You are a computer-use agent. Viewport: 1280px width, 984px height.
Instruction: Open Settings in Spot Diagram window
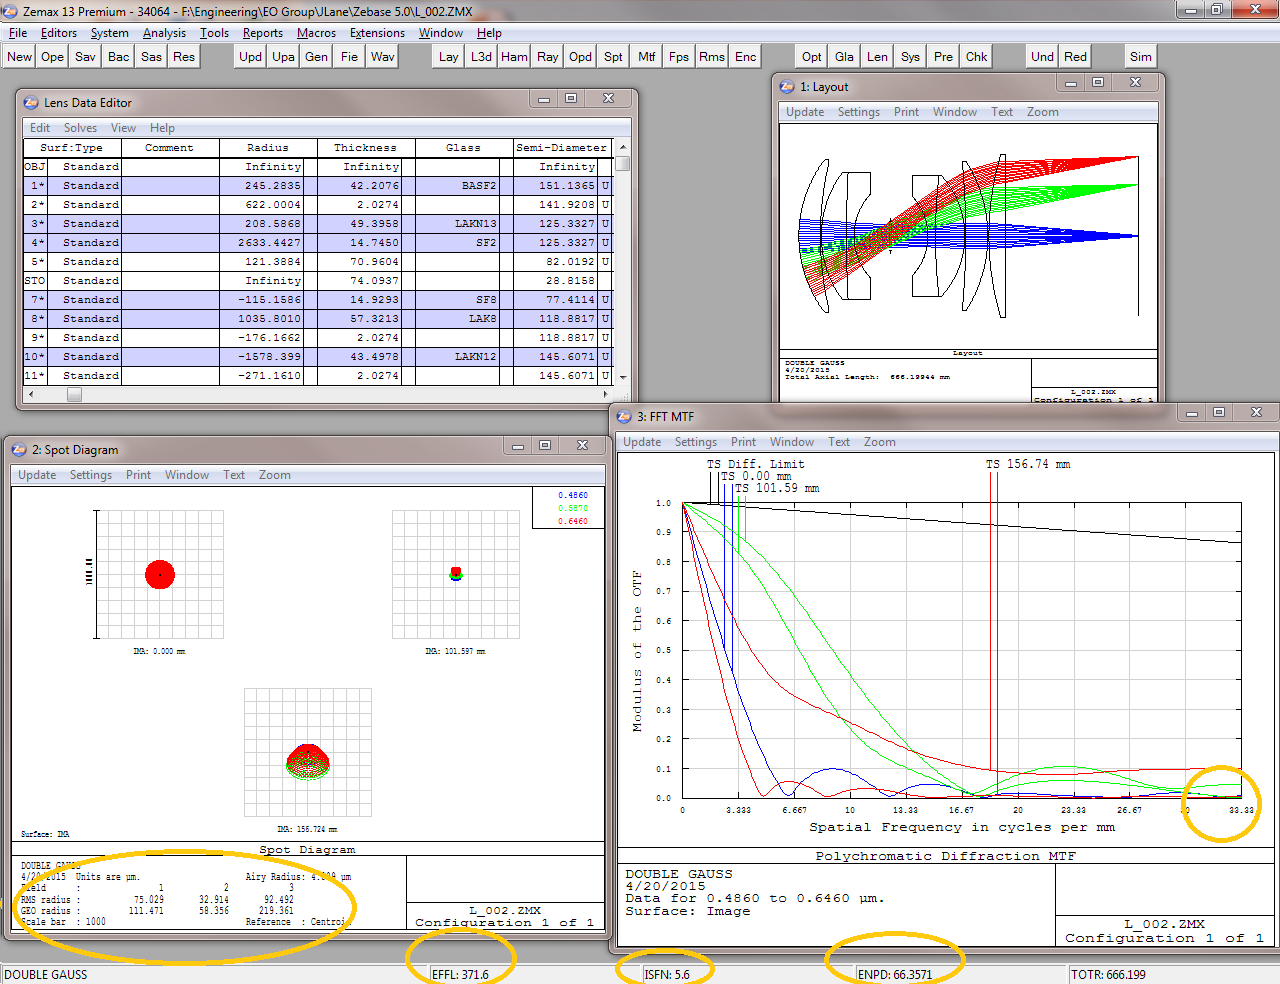click(x=91, y=475)
